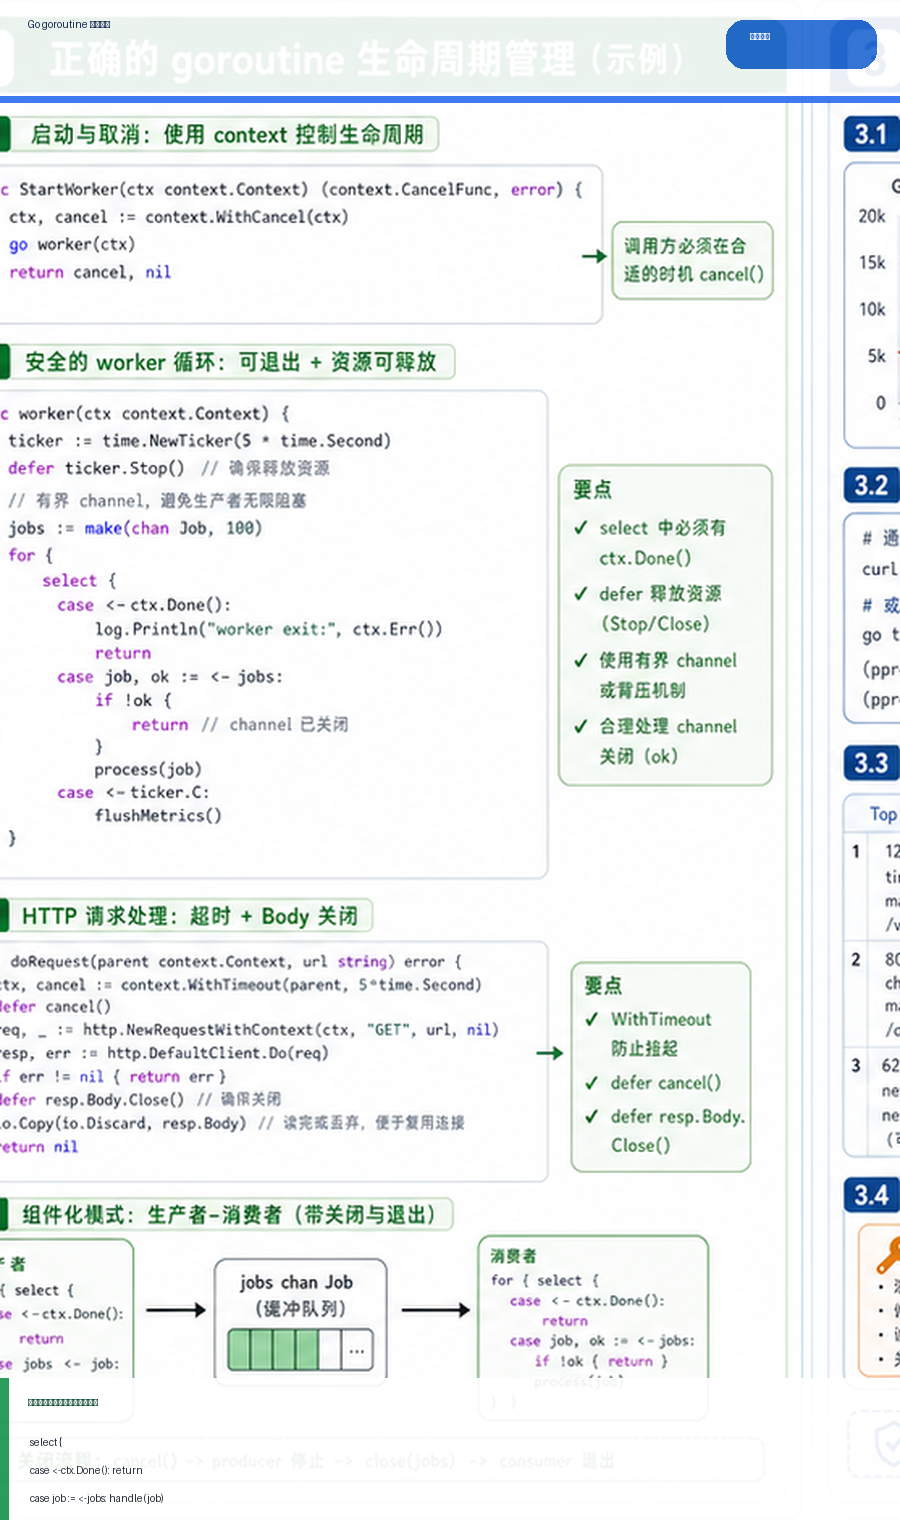Click row number "1" in table 3.3

click(856, 852)
